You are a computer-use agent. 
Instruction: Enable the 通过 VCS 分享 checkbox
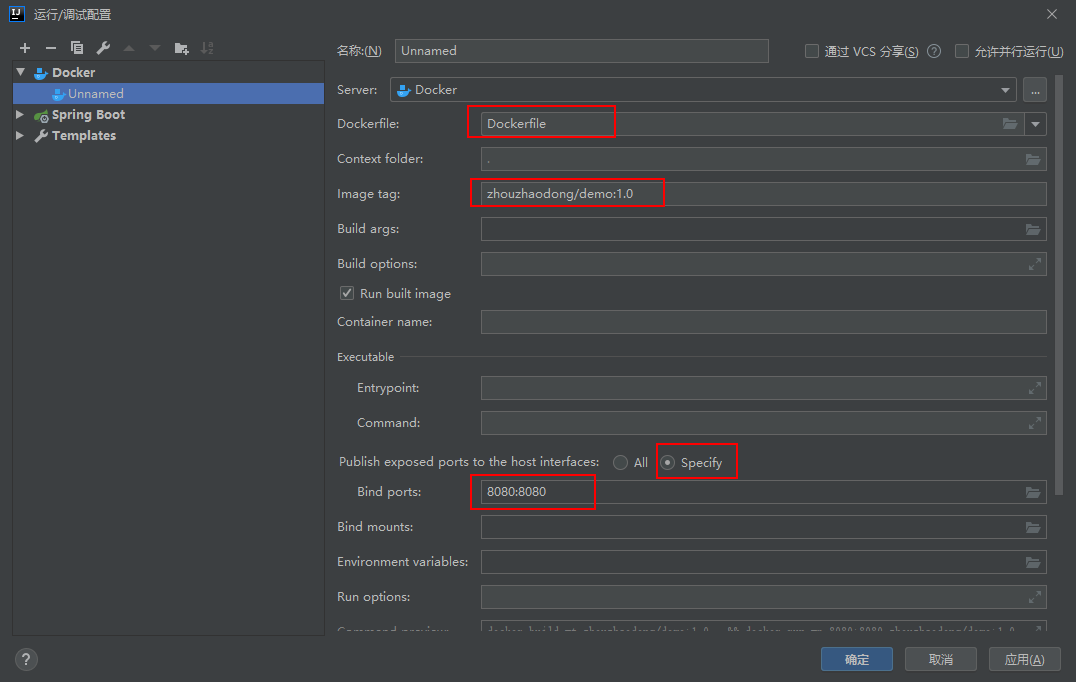point(812,51)
